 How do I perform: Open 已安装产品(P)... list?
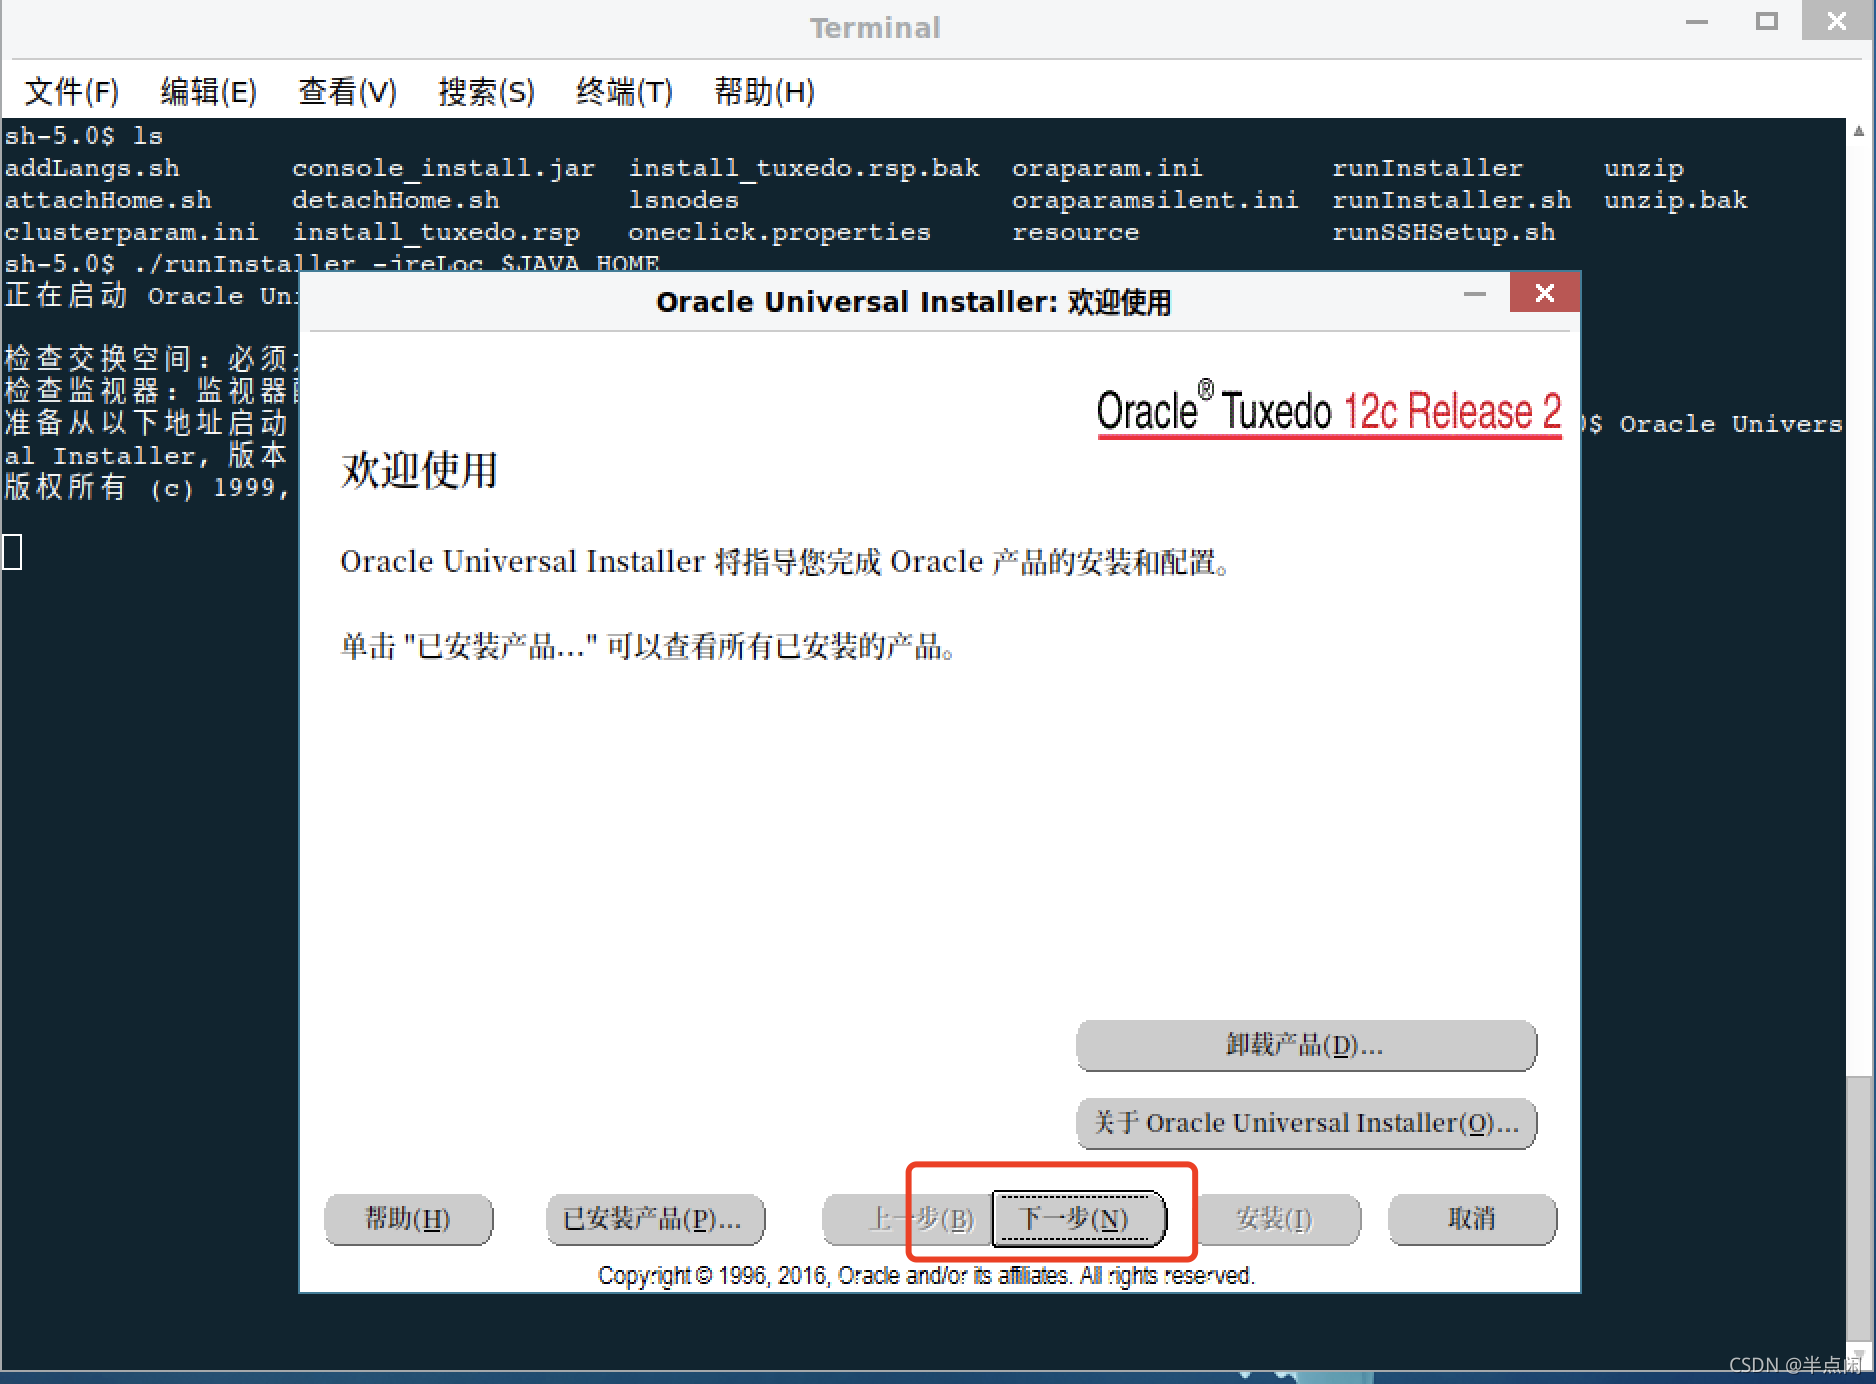(655, 1219)
